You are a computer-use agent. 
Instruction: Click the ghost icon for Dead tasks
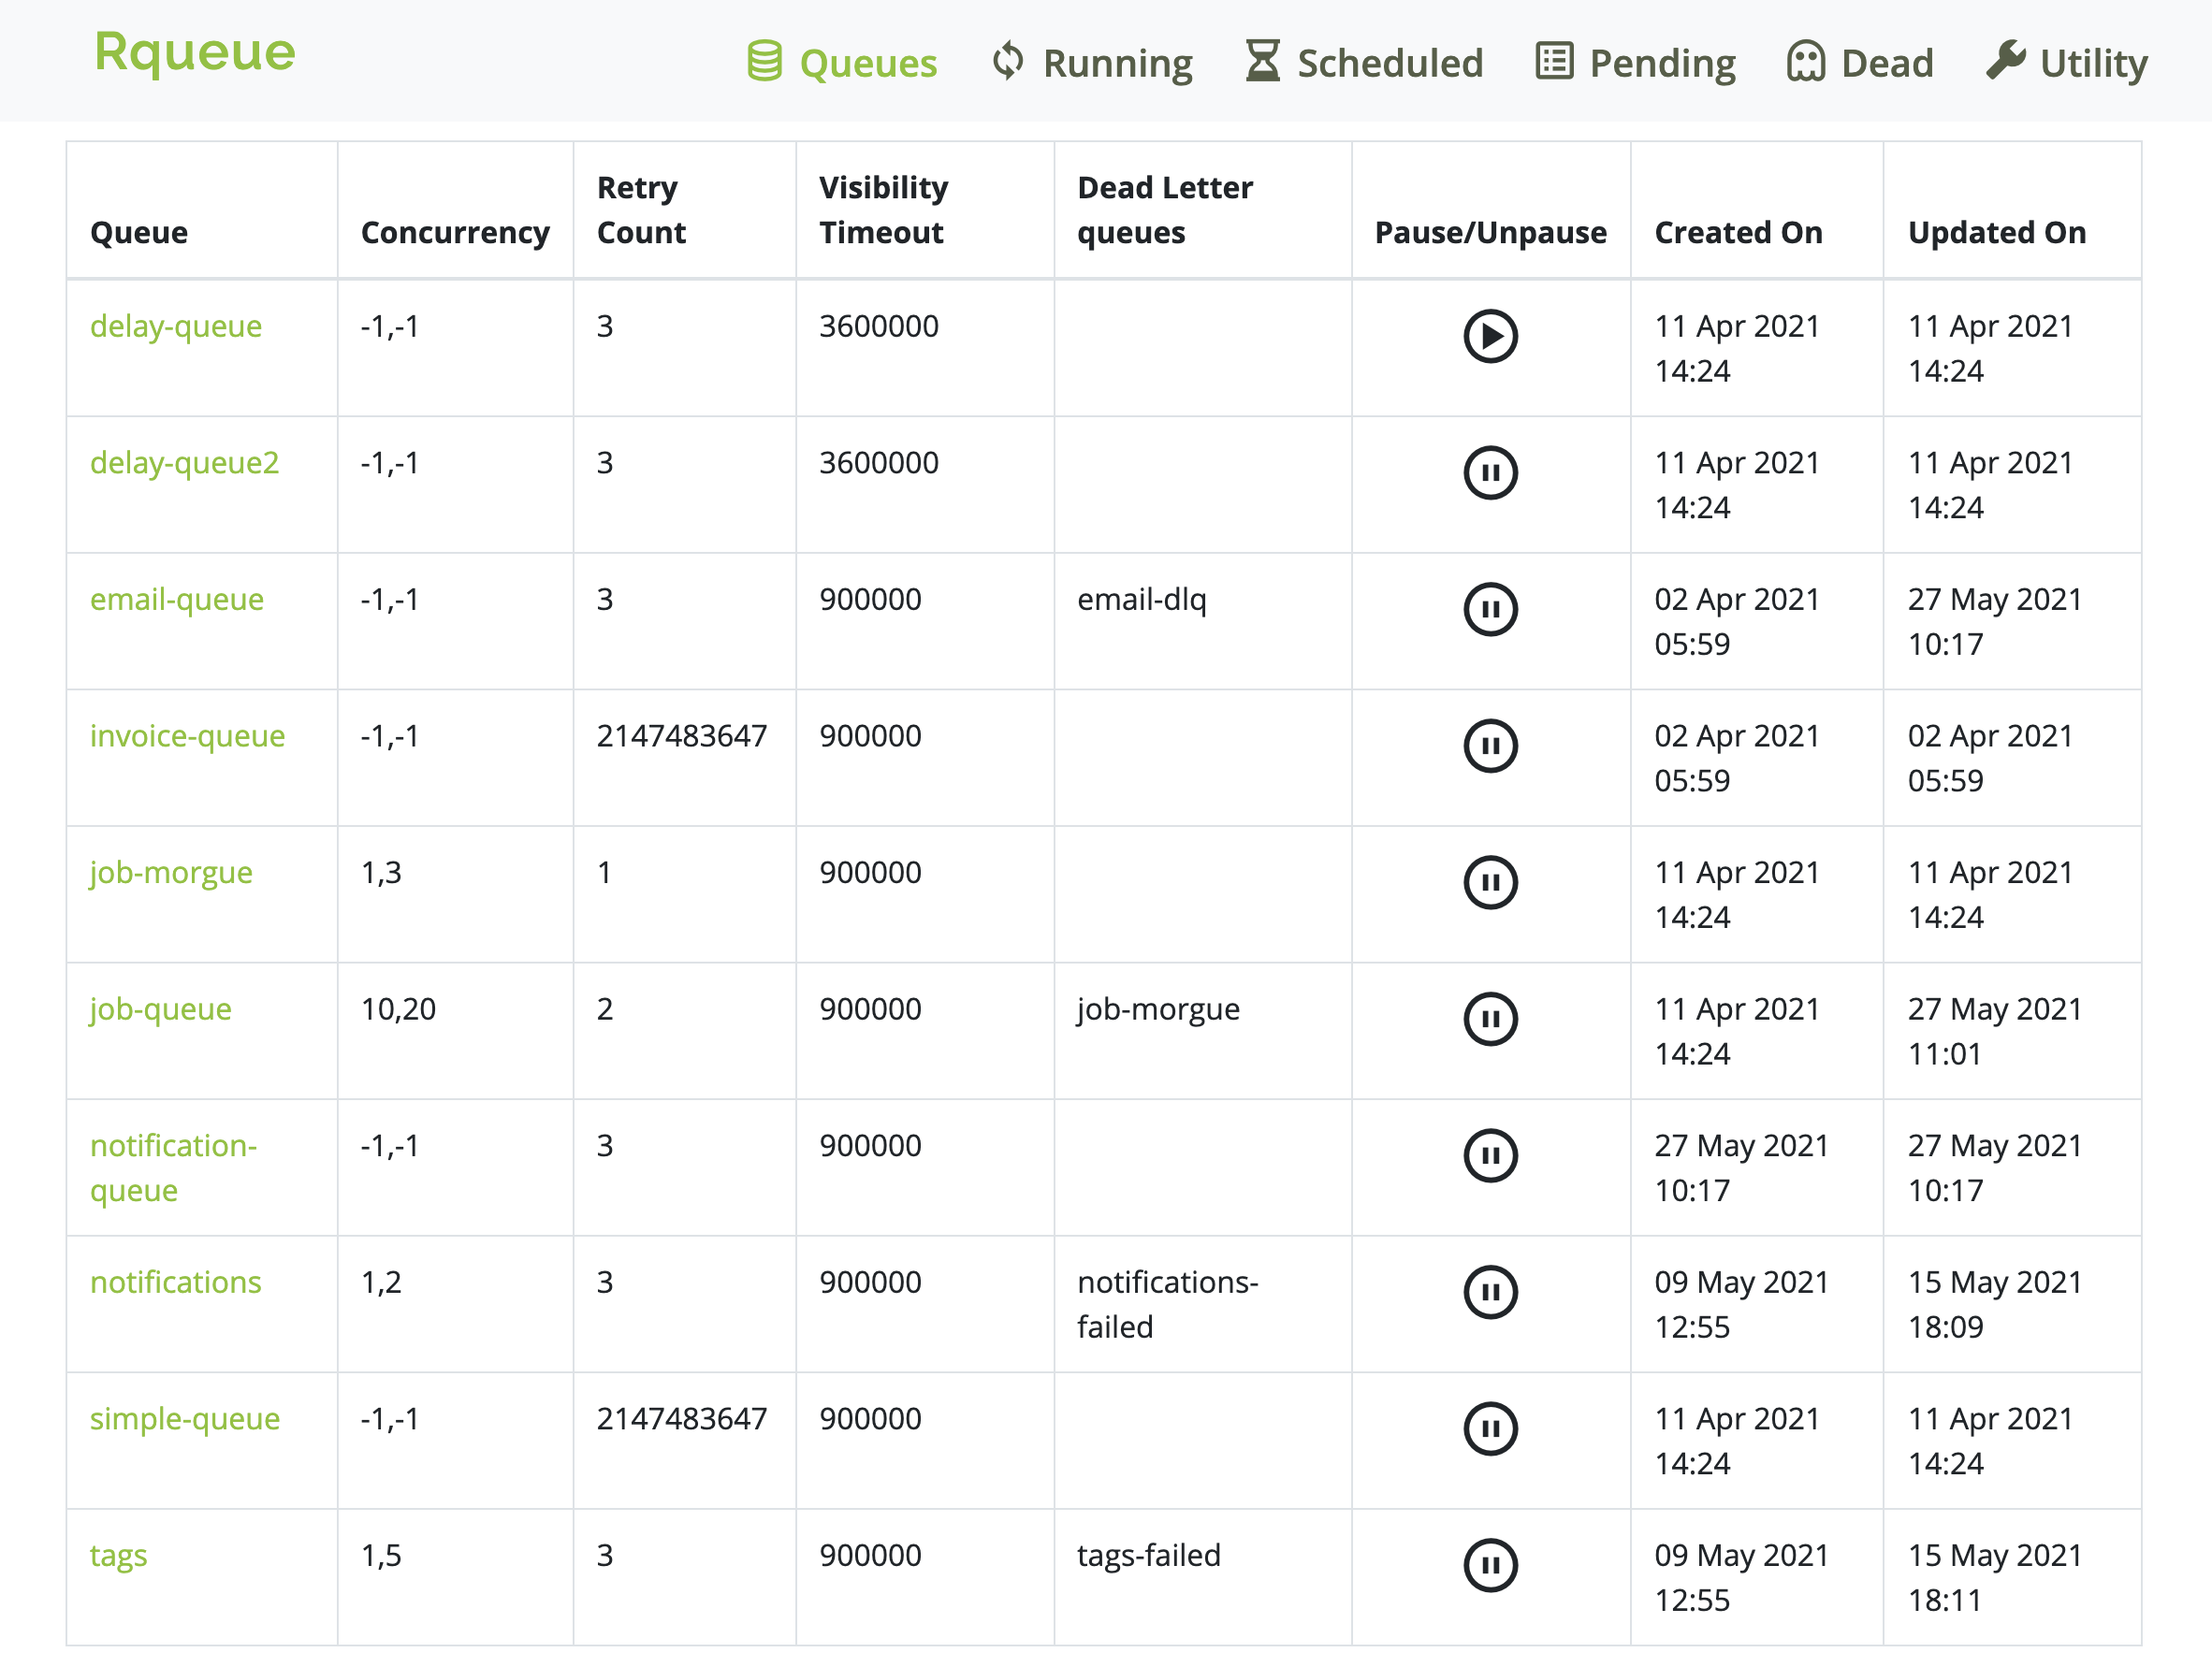[x=1809, y=62]
